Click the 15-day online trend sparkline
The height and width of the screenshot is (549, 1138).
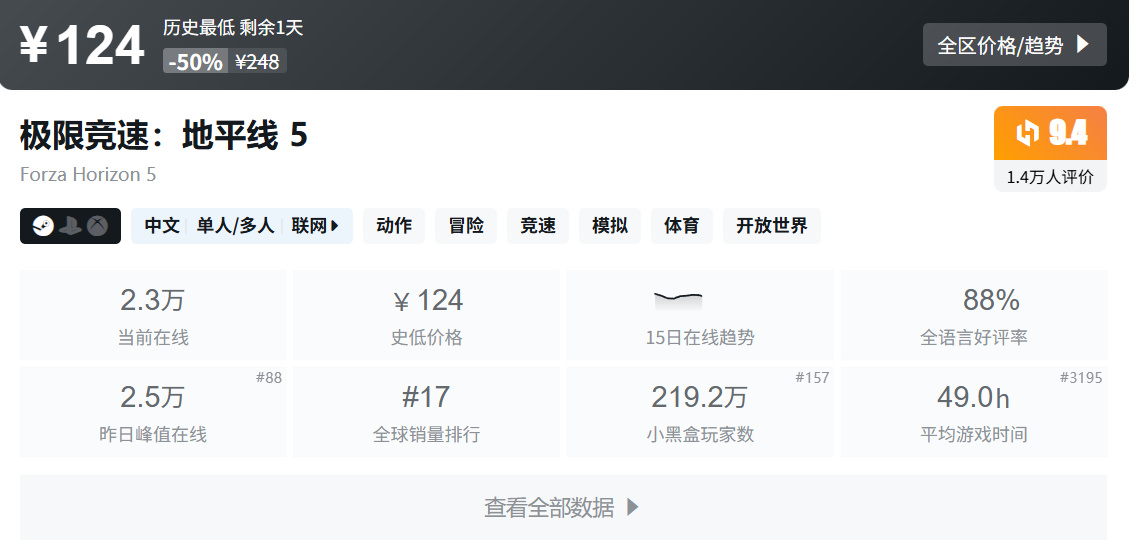point(678,300)
